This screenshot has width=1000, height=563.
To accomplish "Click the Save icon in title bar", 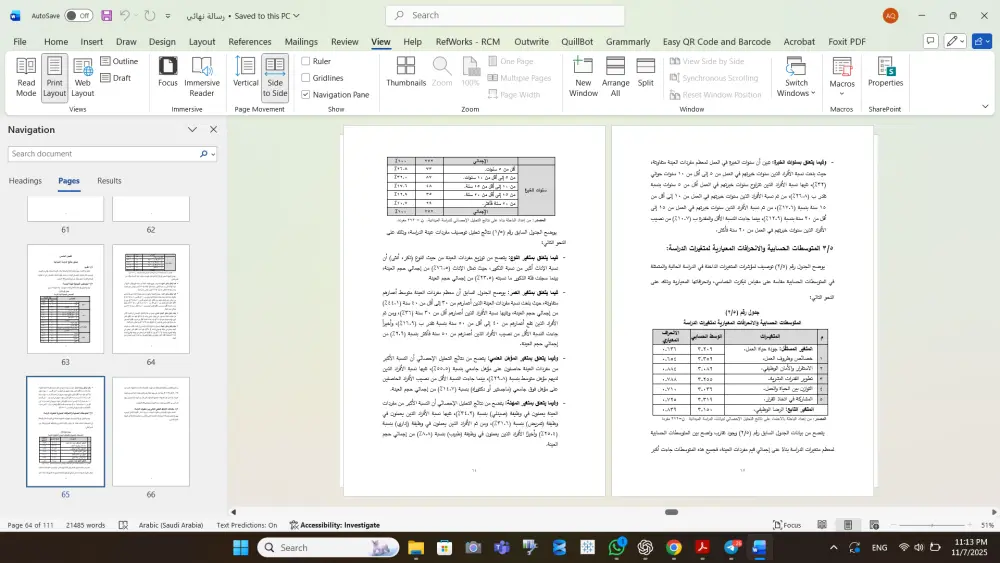I will [107, 15].
